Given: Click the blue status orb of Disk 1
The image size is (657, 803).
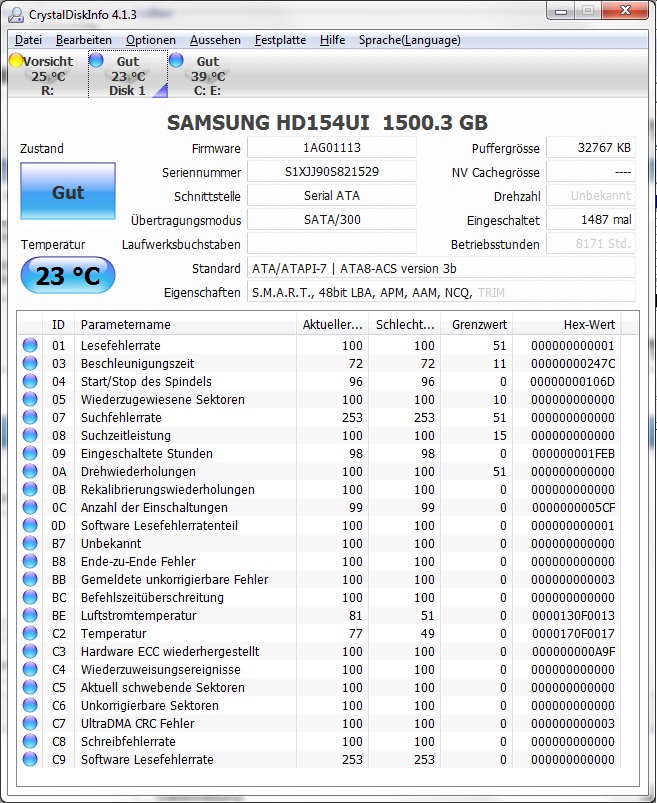Looking at the screenshot, I should 96,60.
